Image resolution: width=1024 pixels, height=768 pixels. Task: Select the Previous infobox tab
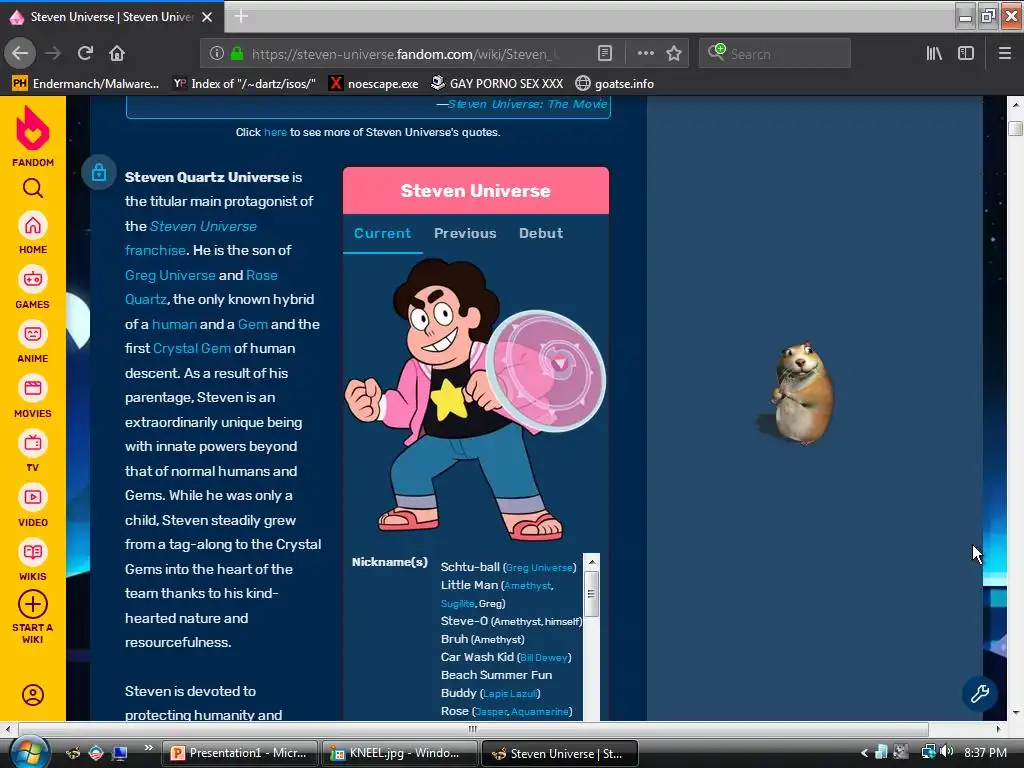[465, 233]
